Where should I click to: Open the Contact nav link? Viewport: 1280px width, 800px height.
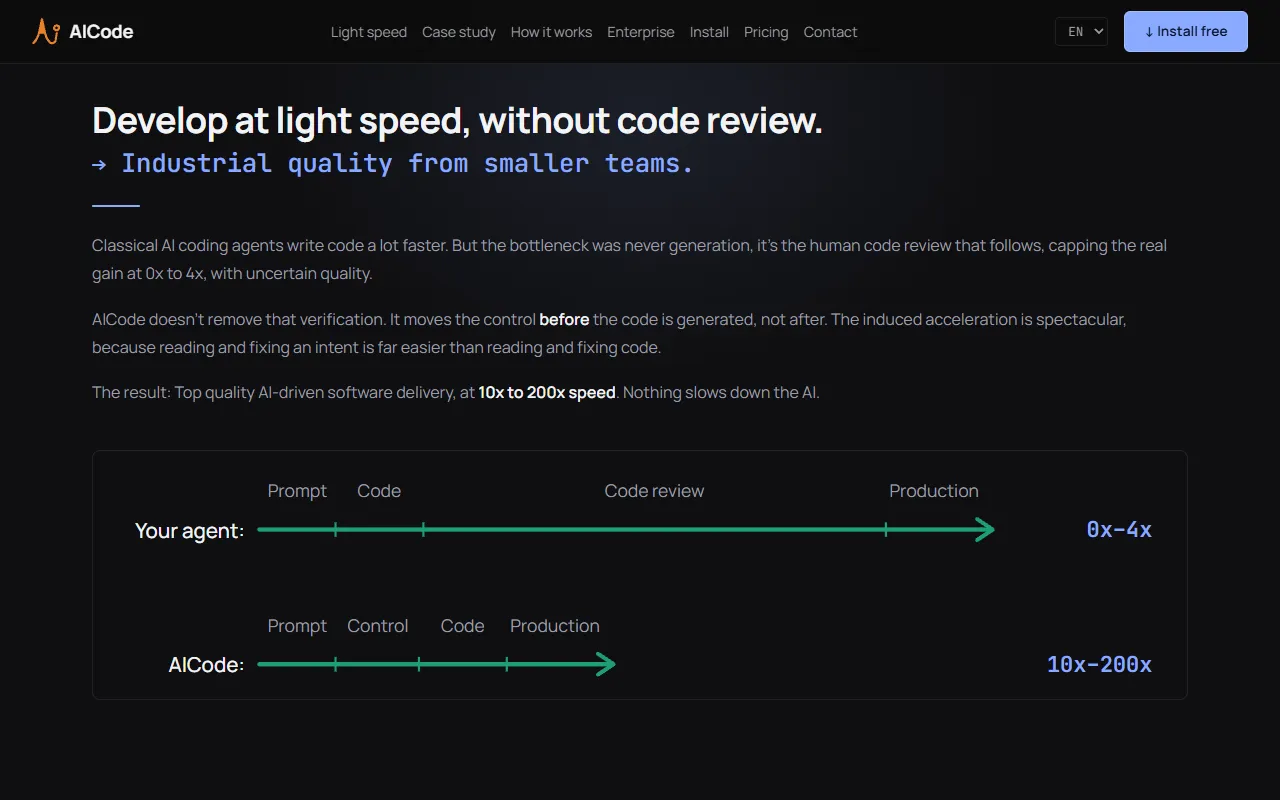coord(830,32)
